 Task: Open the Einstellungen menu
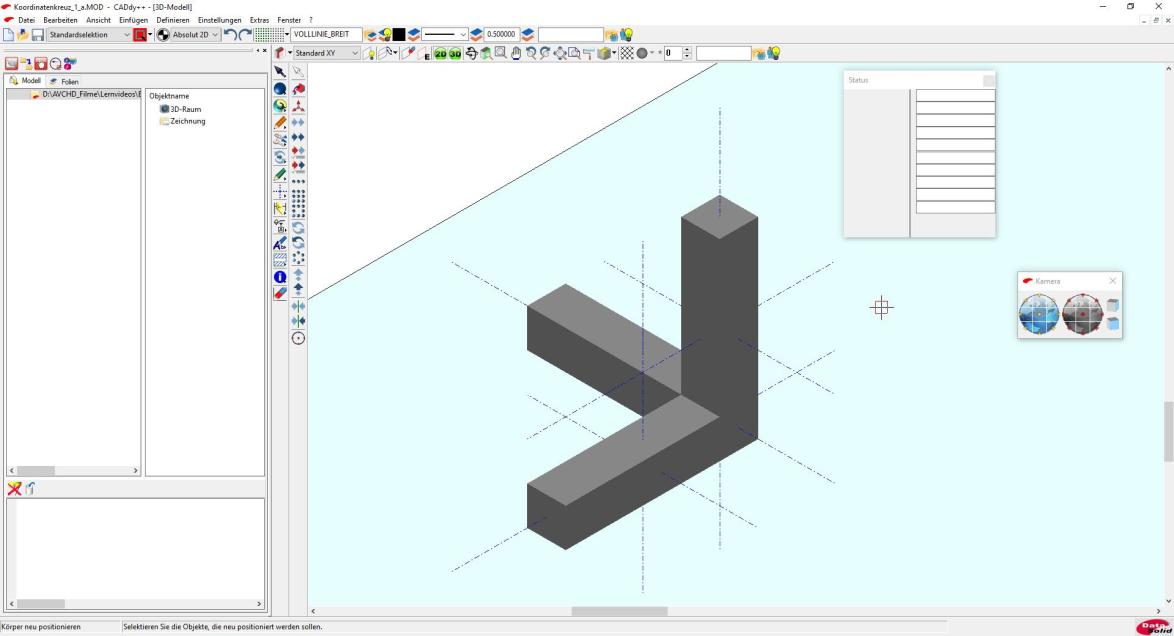point(219,20)
